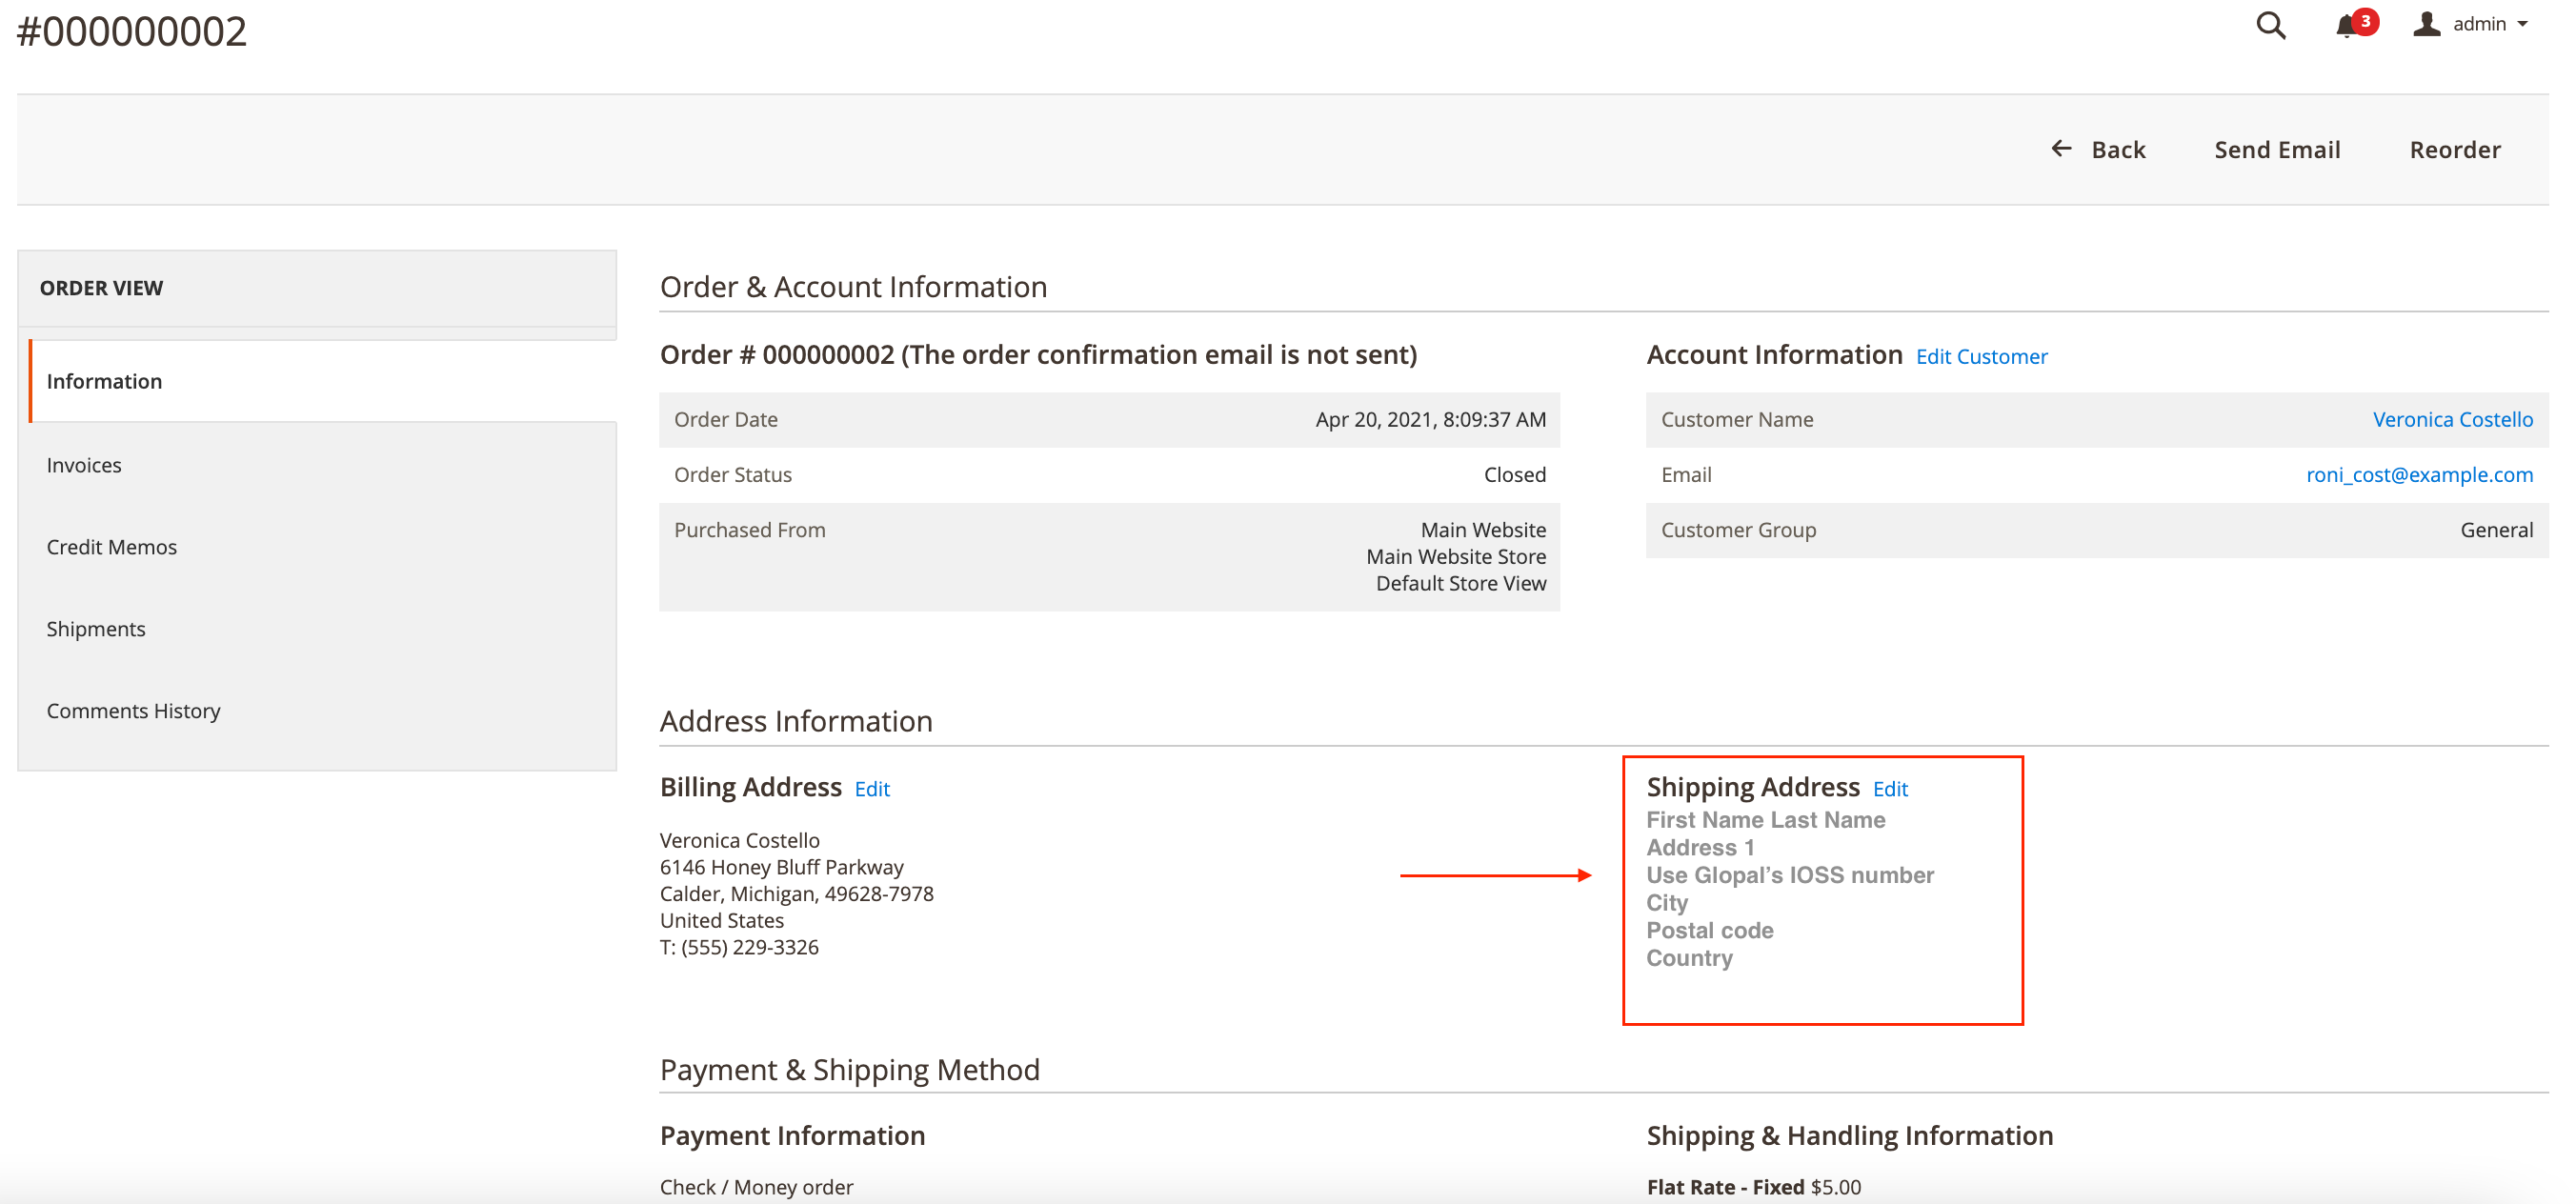The image size is (2576, 1204).
Task: Click the Default Store View text
Action: coord(1460,584)
